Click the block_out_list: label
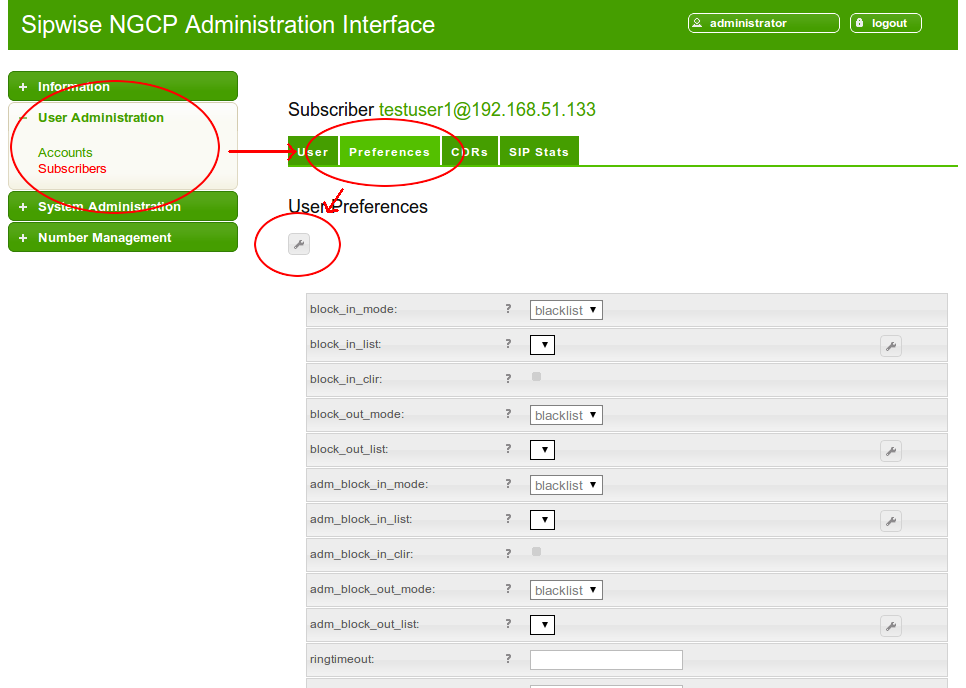The width and height of the screenshot is (966, 688). coord(349,450)
